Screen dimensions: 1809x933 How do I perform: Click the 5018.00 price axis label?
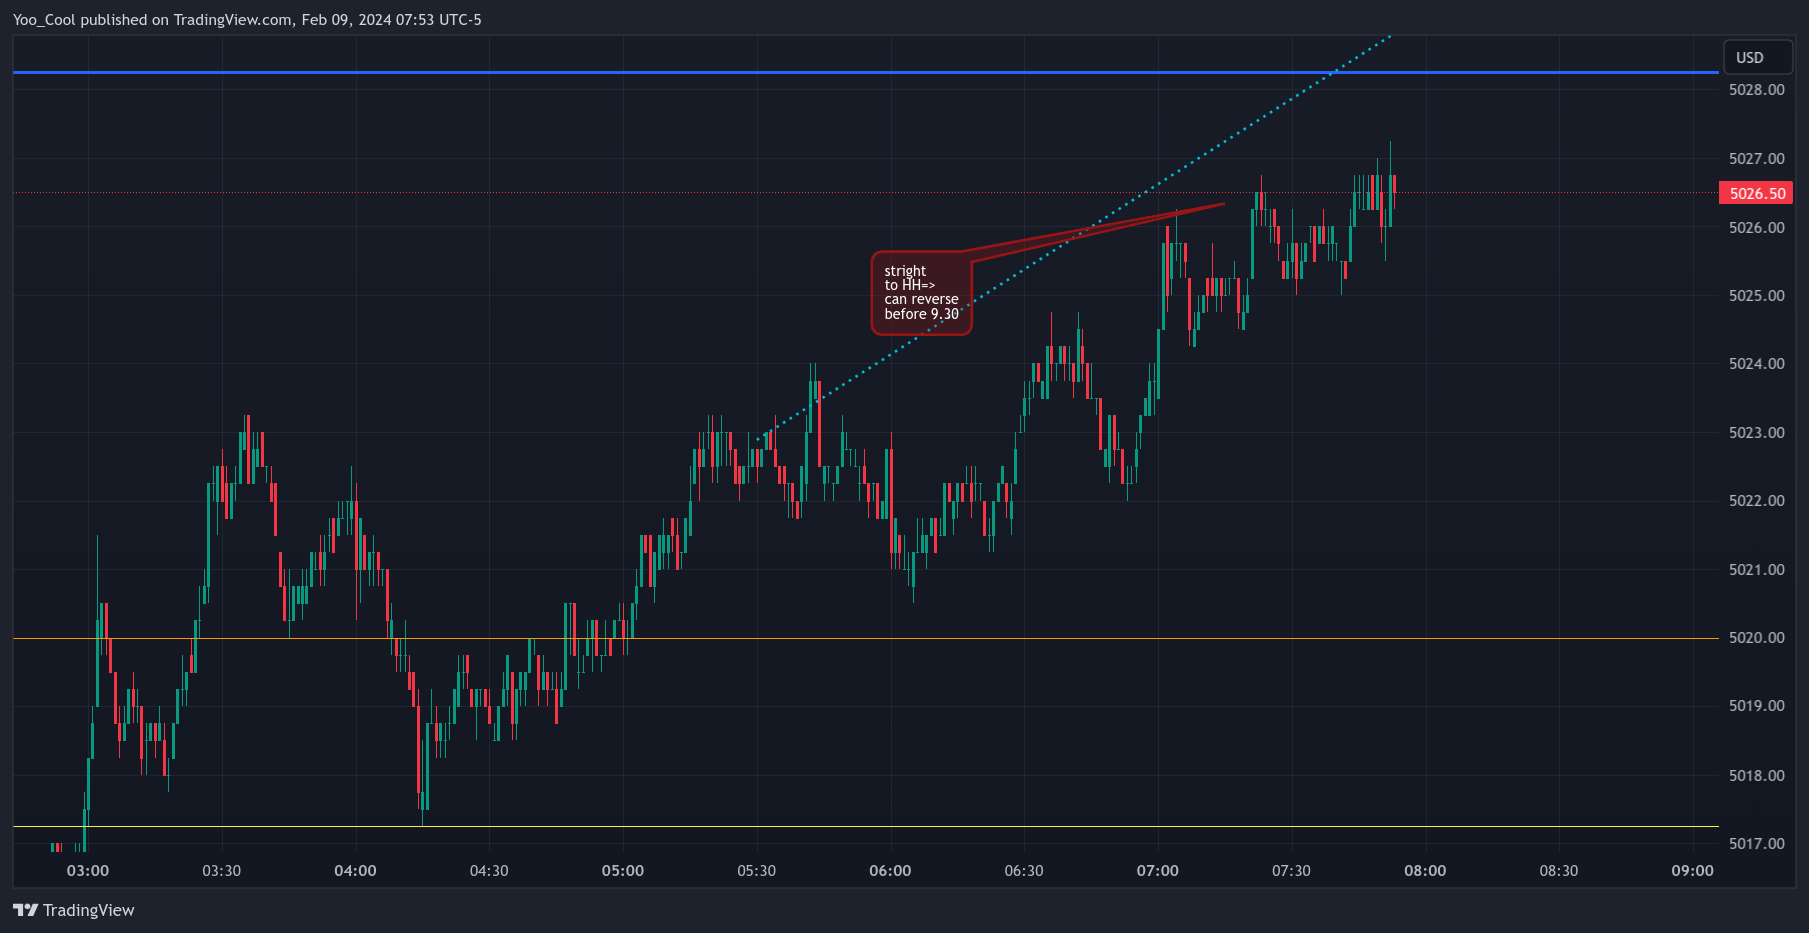coord(1757,776)
